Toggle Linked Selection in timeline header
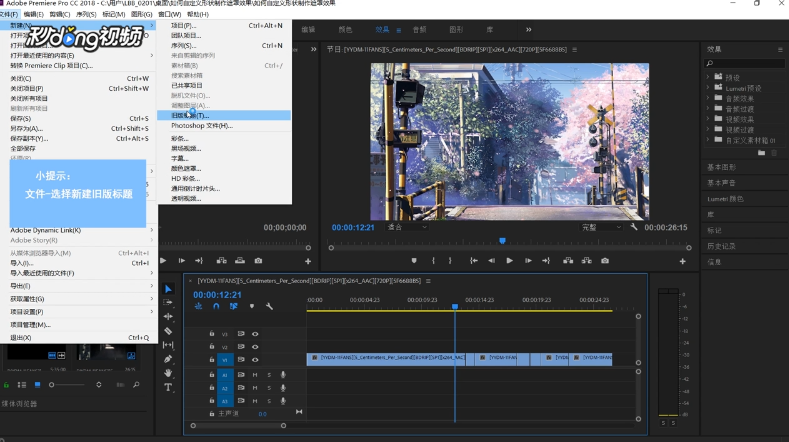 point(233,306)
